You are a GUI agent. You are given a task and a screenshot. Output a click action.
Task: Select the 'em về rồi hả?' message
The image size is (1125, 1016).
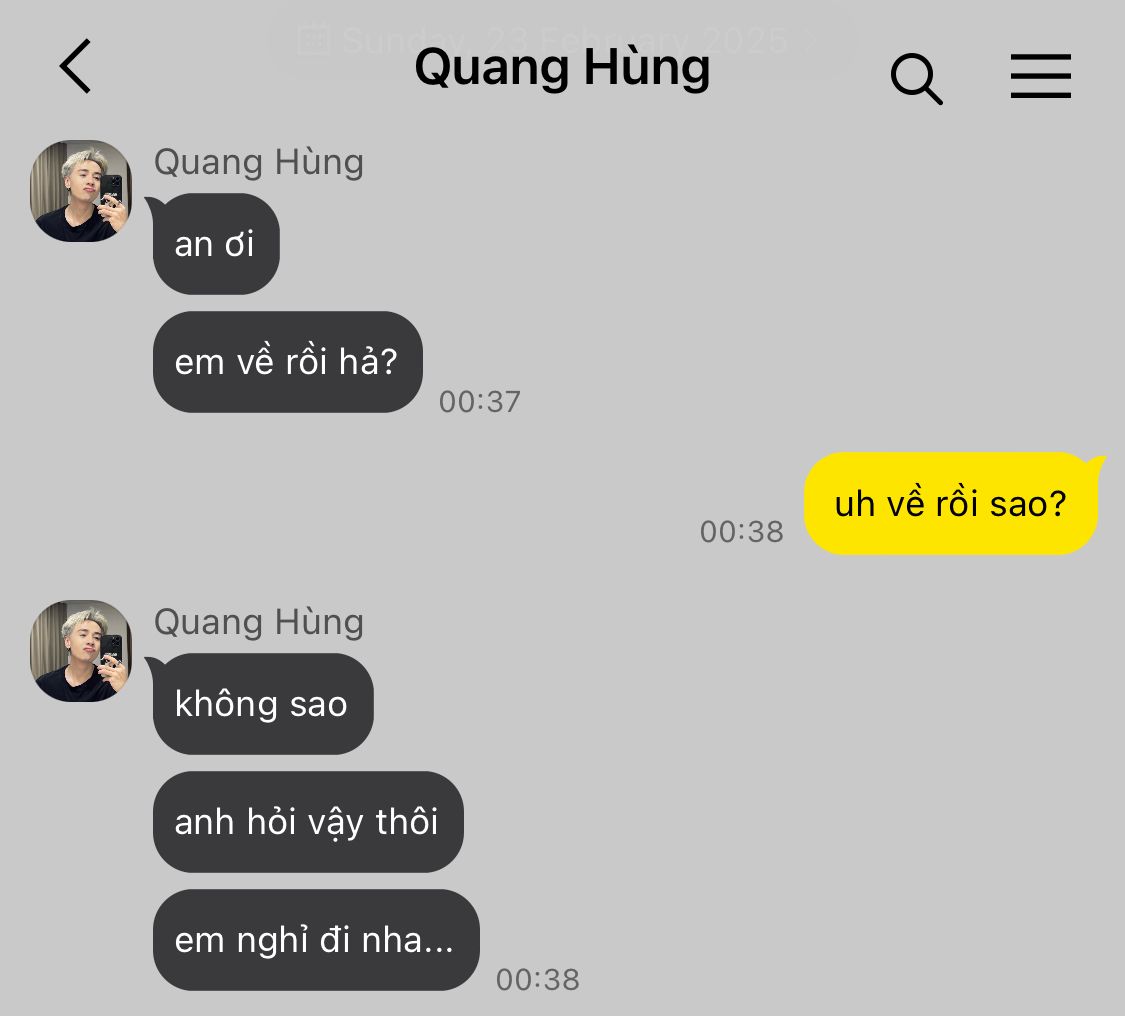pos(287,362)
